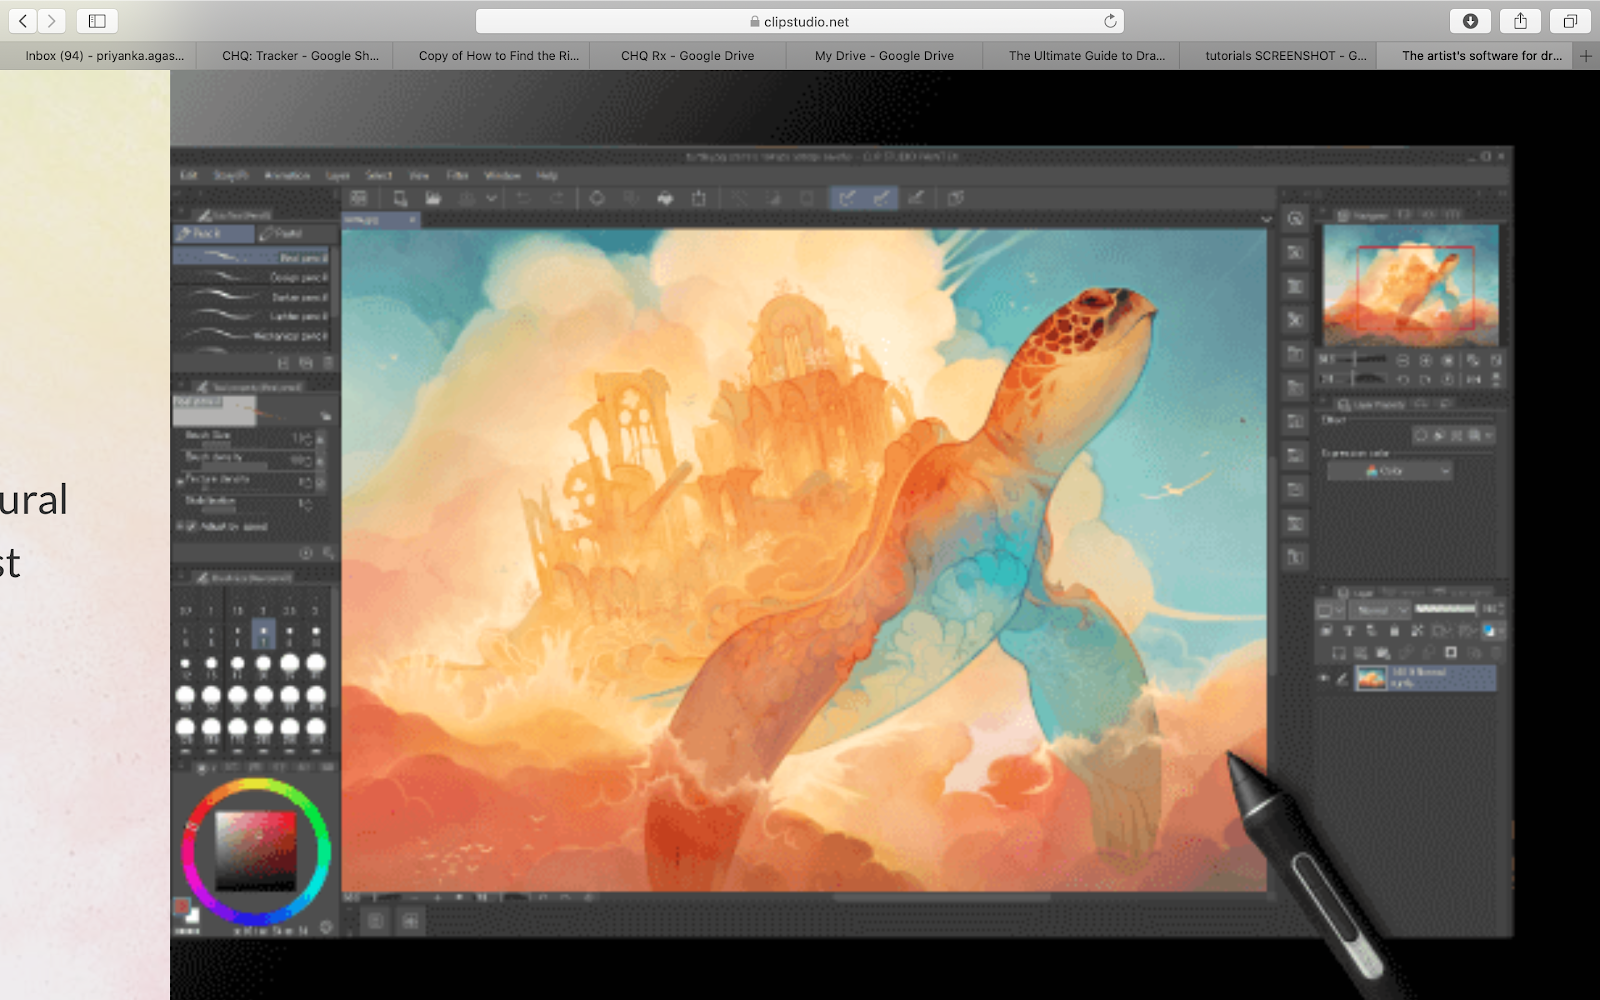This screenshot has width=1600, height=1000.
Task: Select the Pencil sub tool group tab
Action: coord(214,233)
